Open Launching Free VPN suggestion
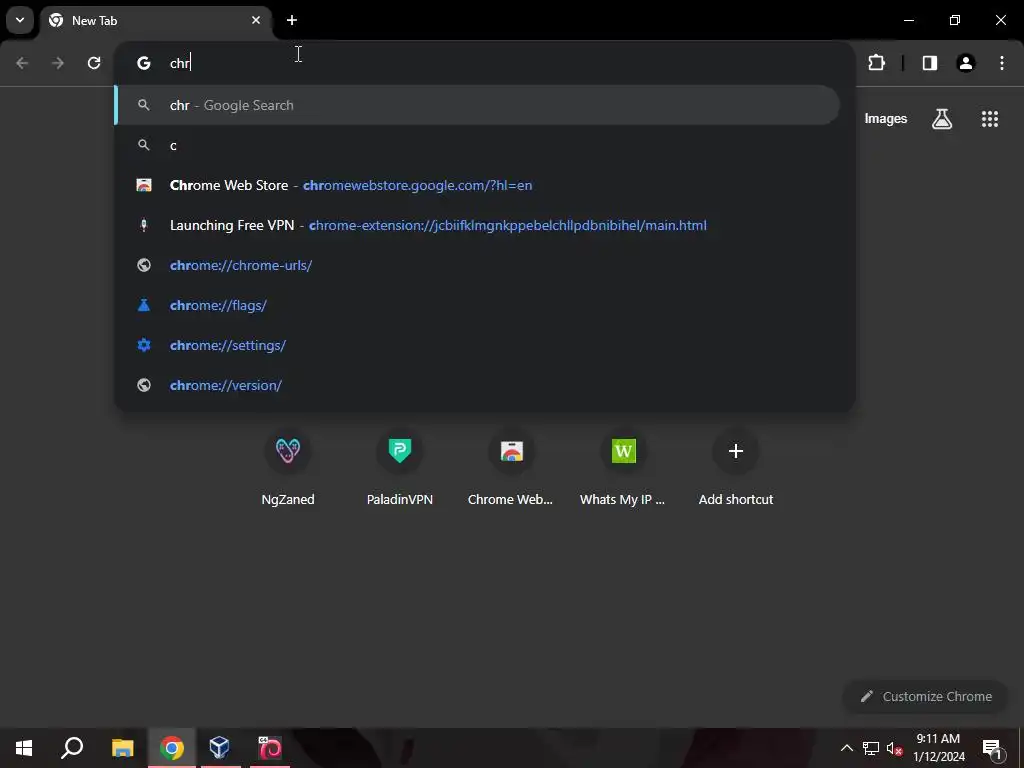This screenshot has height=768, width=1024. click(x=477, y=225)
